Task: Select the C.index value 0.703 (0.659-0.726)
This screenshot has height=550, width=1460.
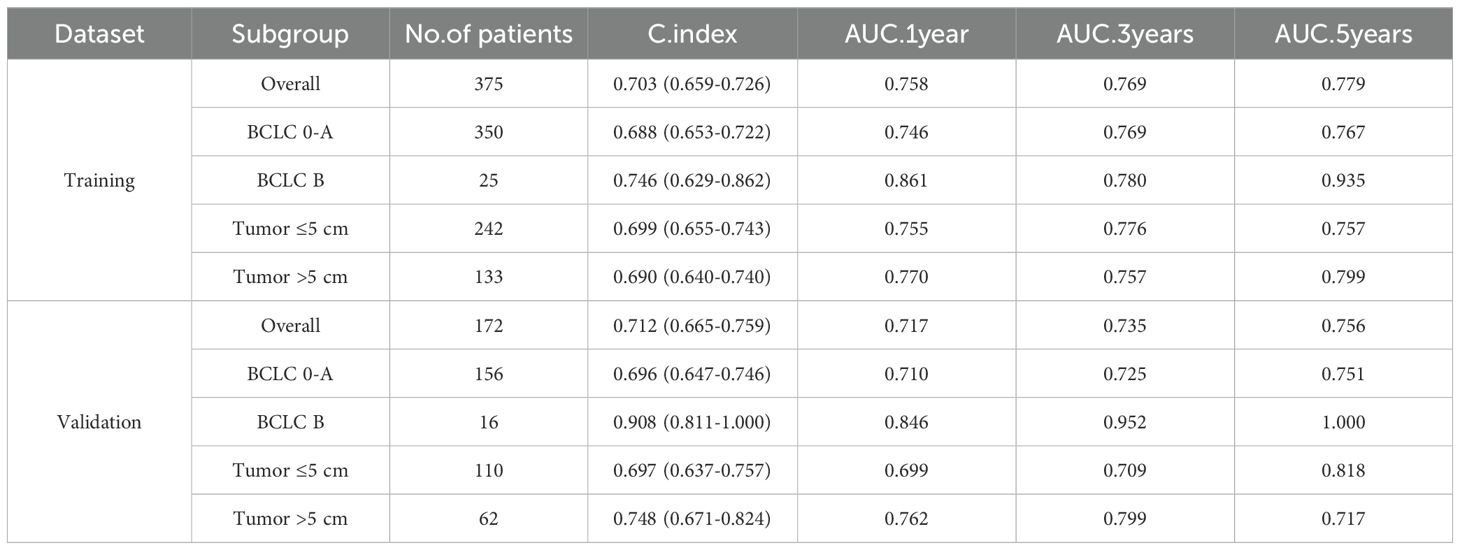Action: click(691, 84)
